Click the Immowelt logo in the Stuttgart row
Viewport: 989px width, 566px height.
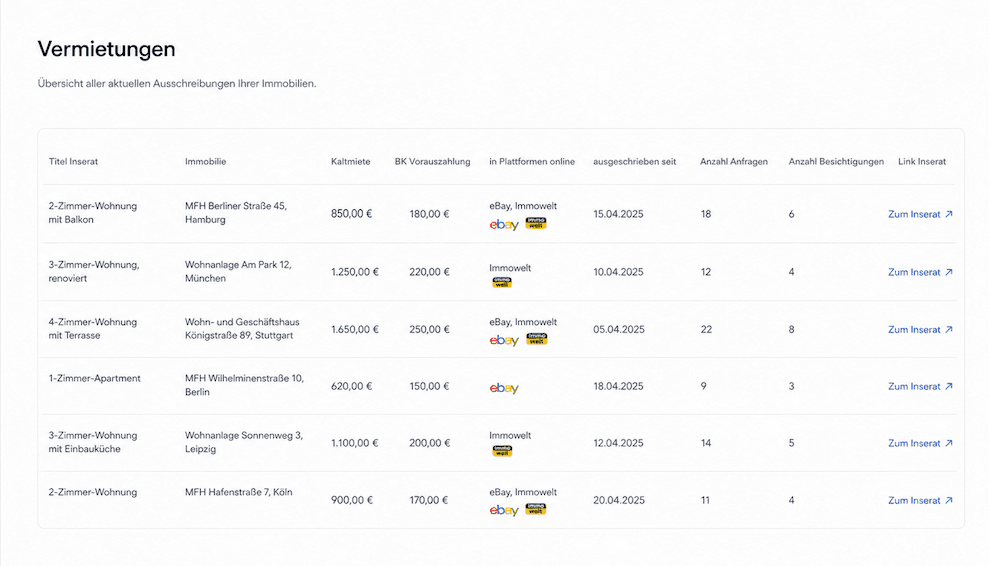(537, 339)
